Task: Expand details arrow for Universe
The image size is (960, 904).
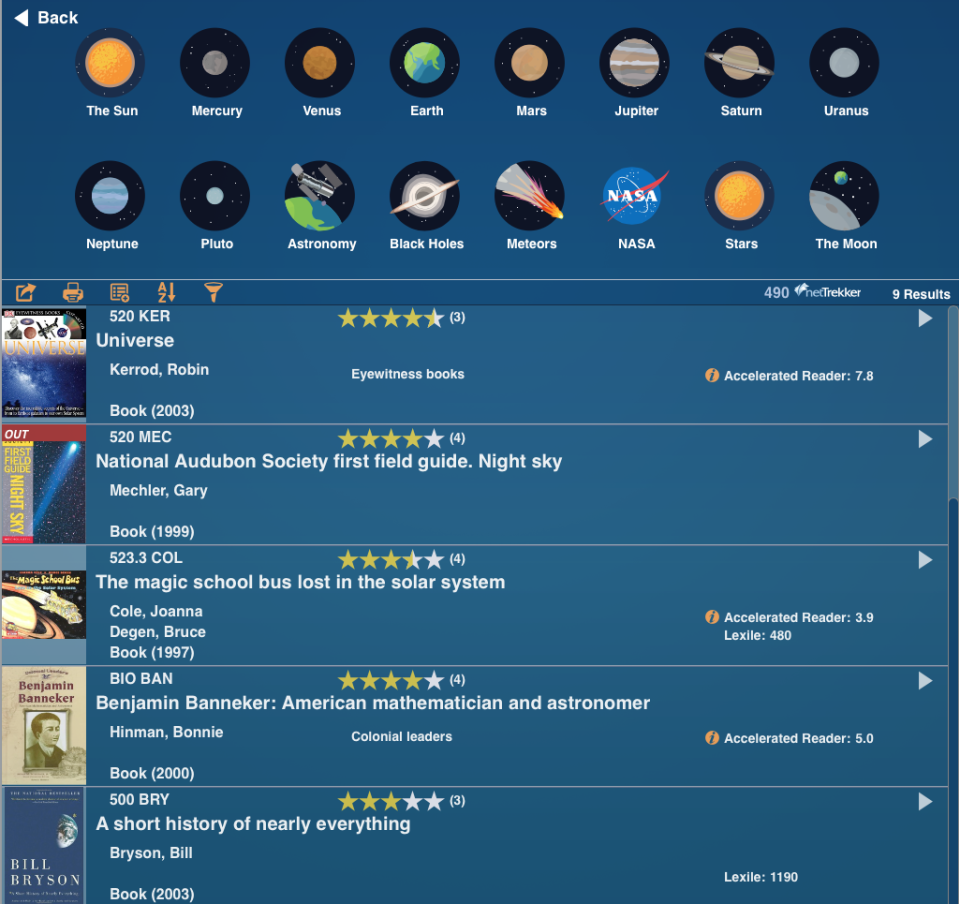Action: pyautogui.click(x=925, y=318)
